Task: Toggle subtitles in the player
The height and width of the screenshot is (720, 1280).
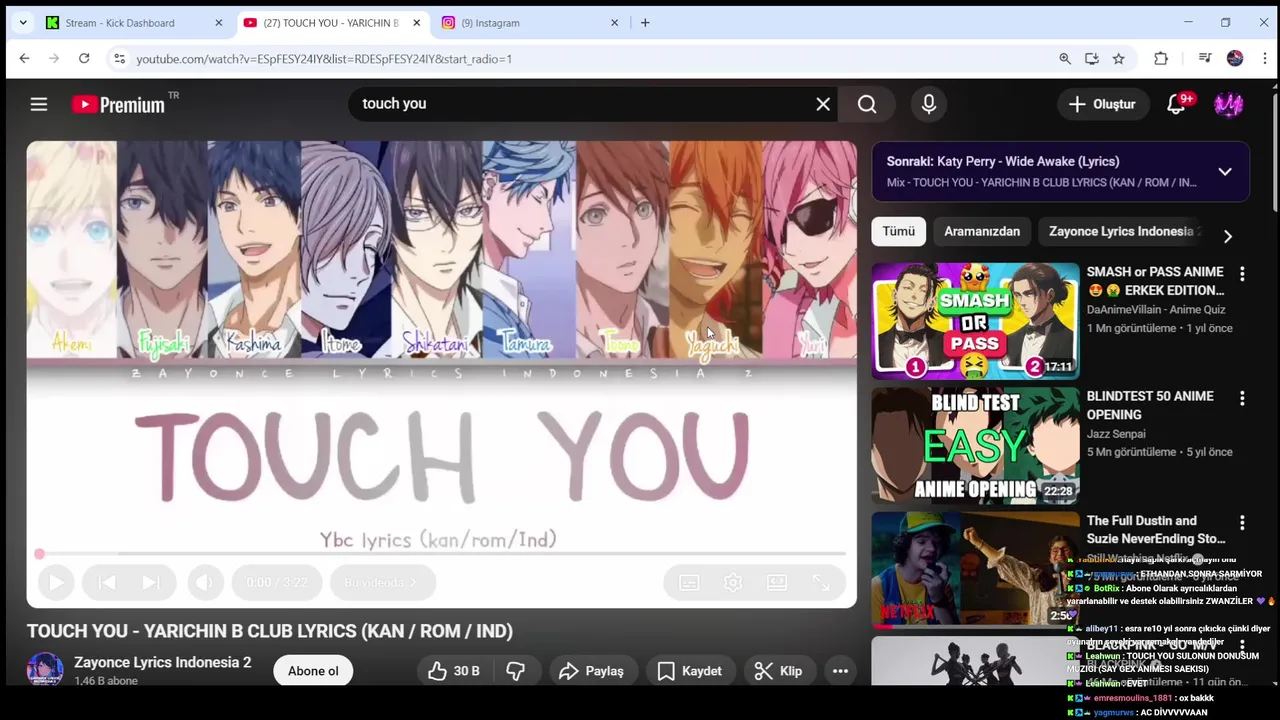Action: (689, 582)
